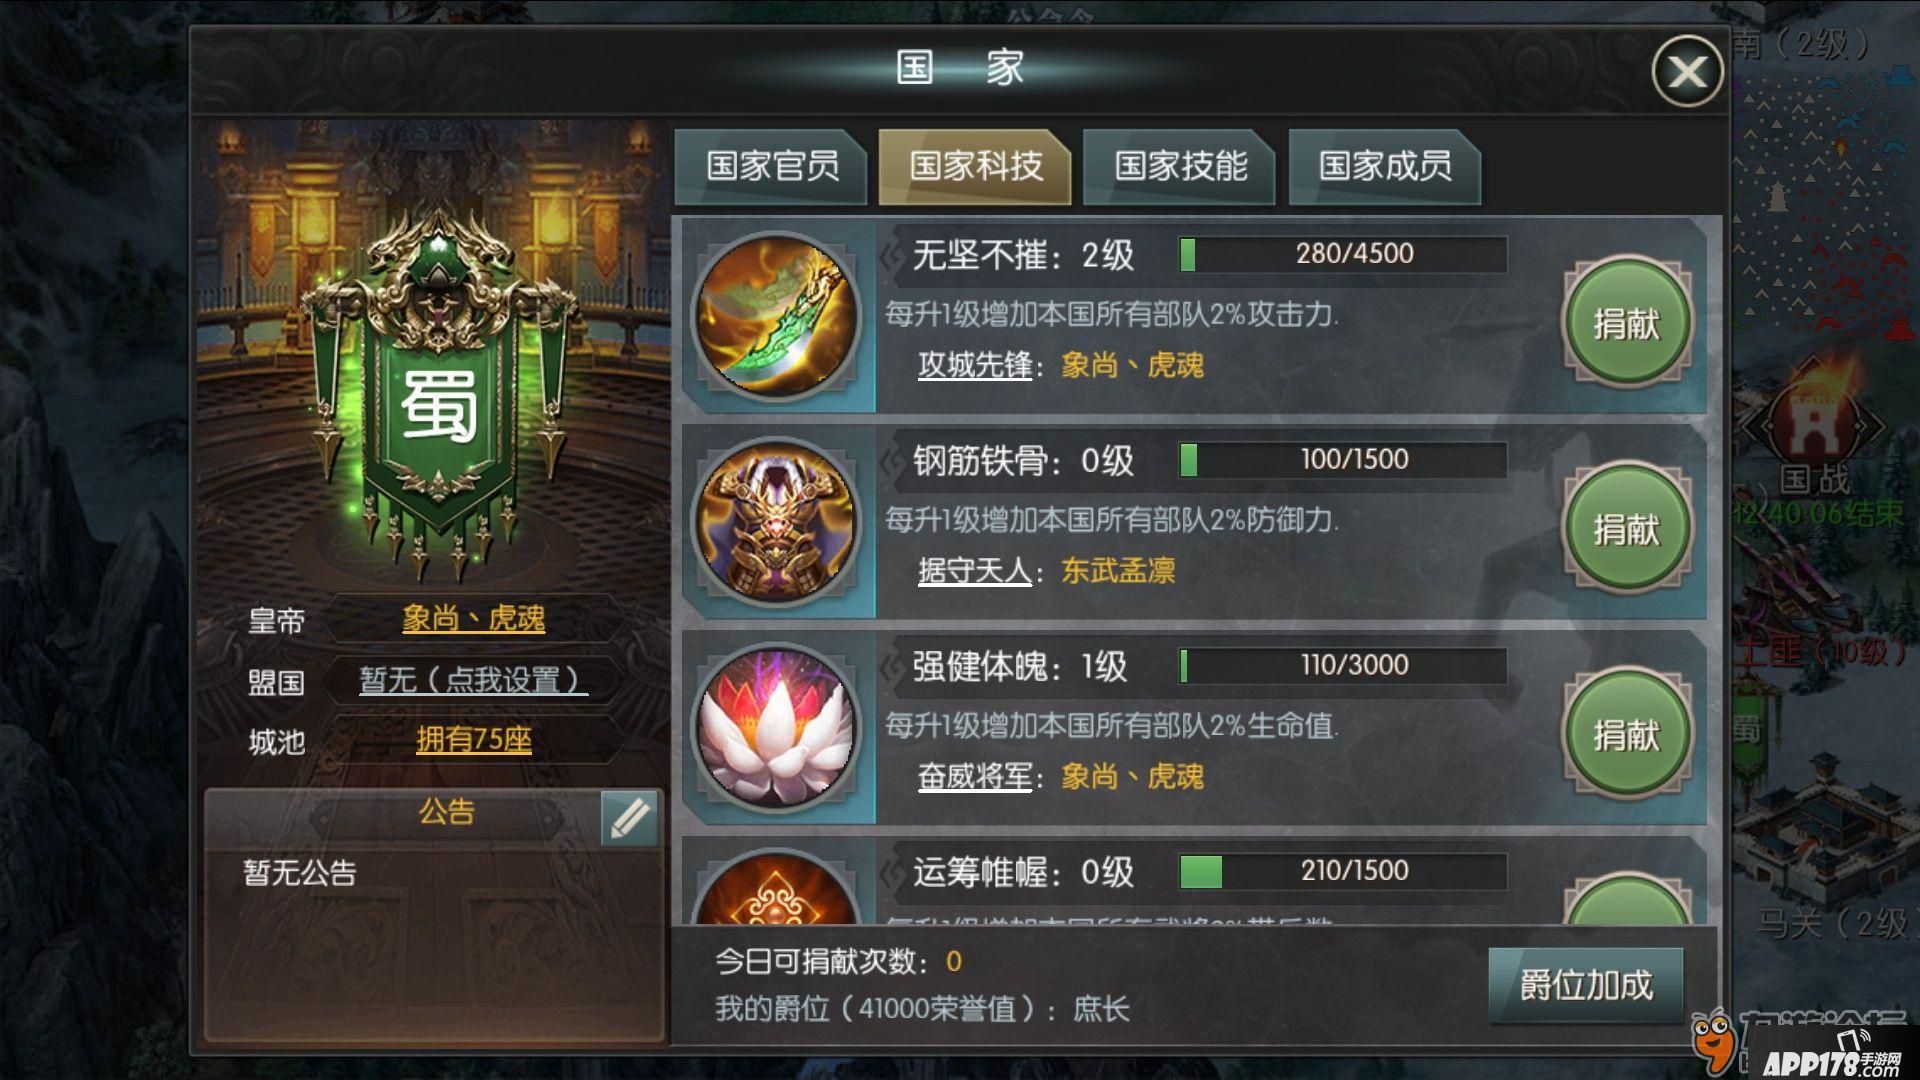Close the 国家 panel with X
This screenshot has height=1080, width=1920.
tap(1687, 71)
